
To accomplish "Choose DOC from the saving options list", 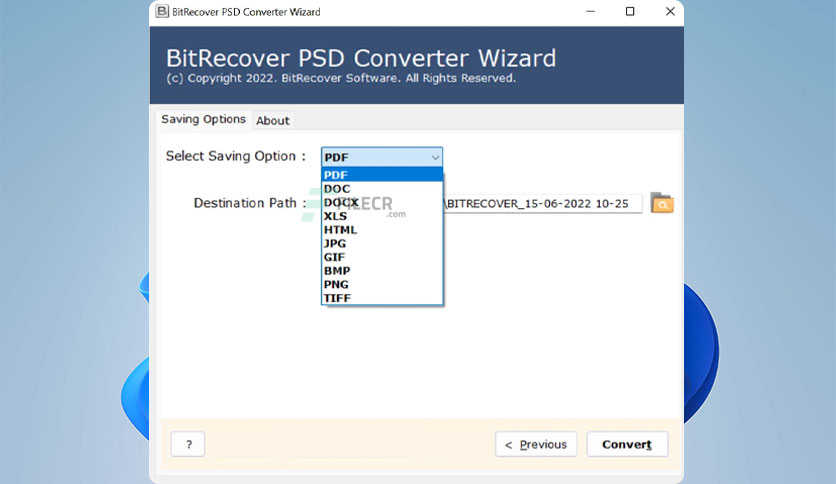I will (x=382, y=189).
